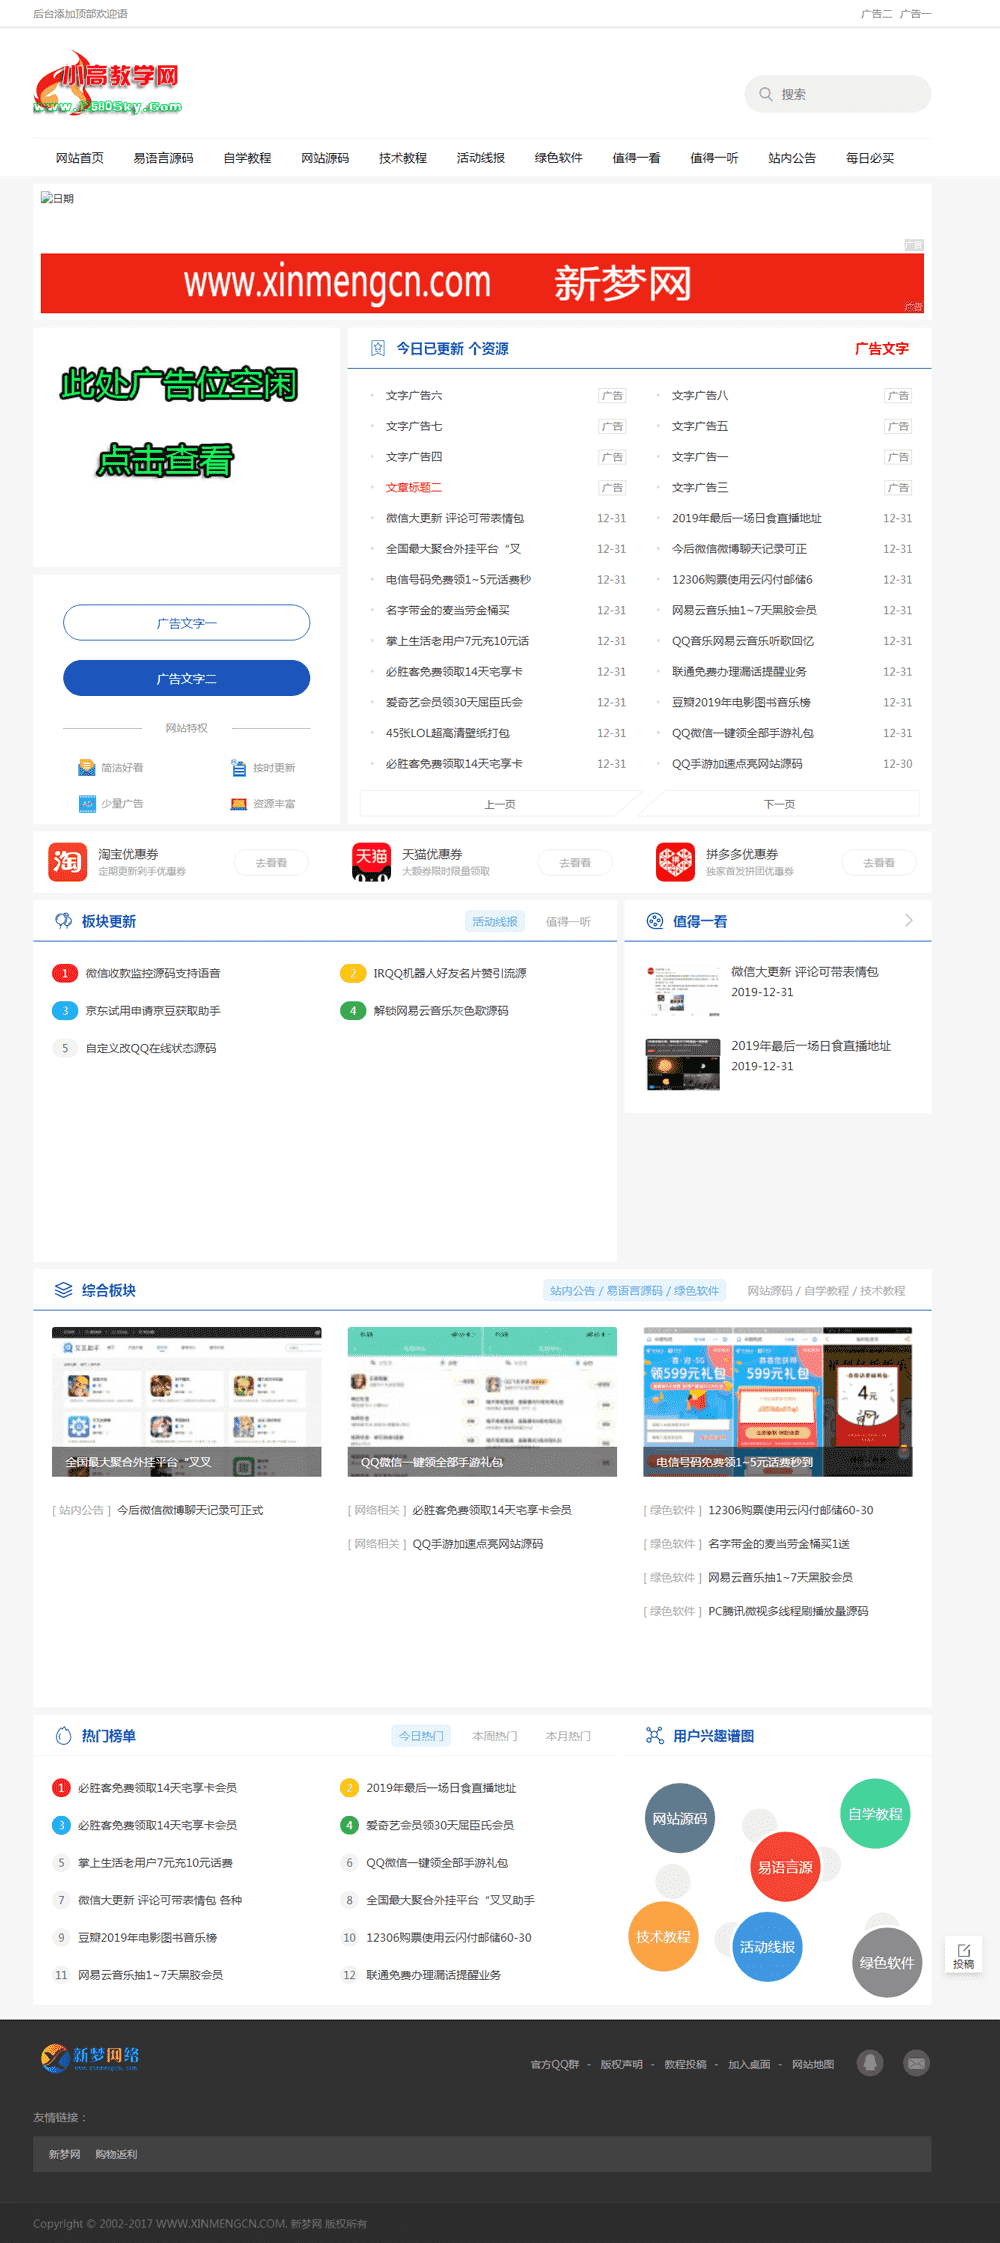Switch to the 本月热门 tab
The image size is (1000, 2243).
point(568,1736)
